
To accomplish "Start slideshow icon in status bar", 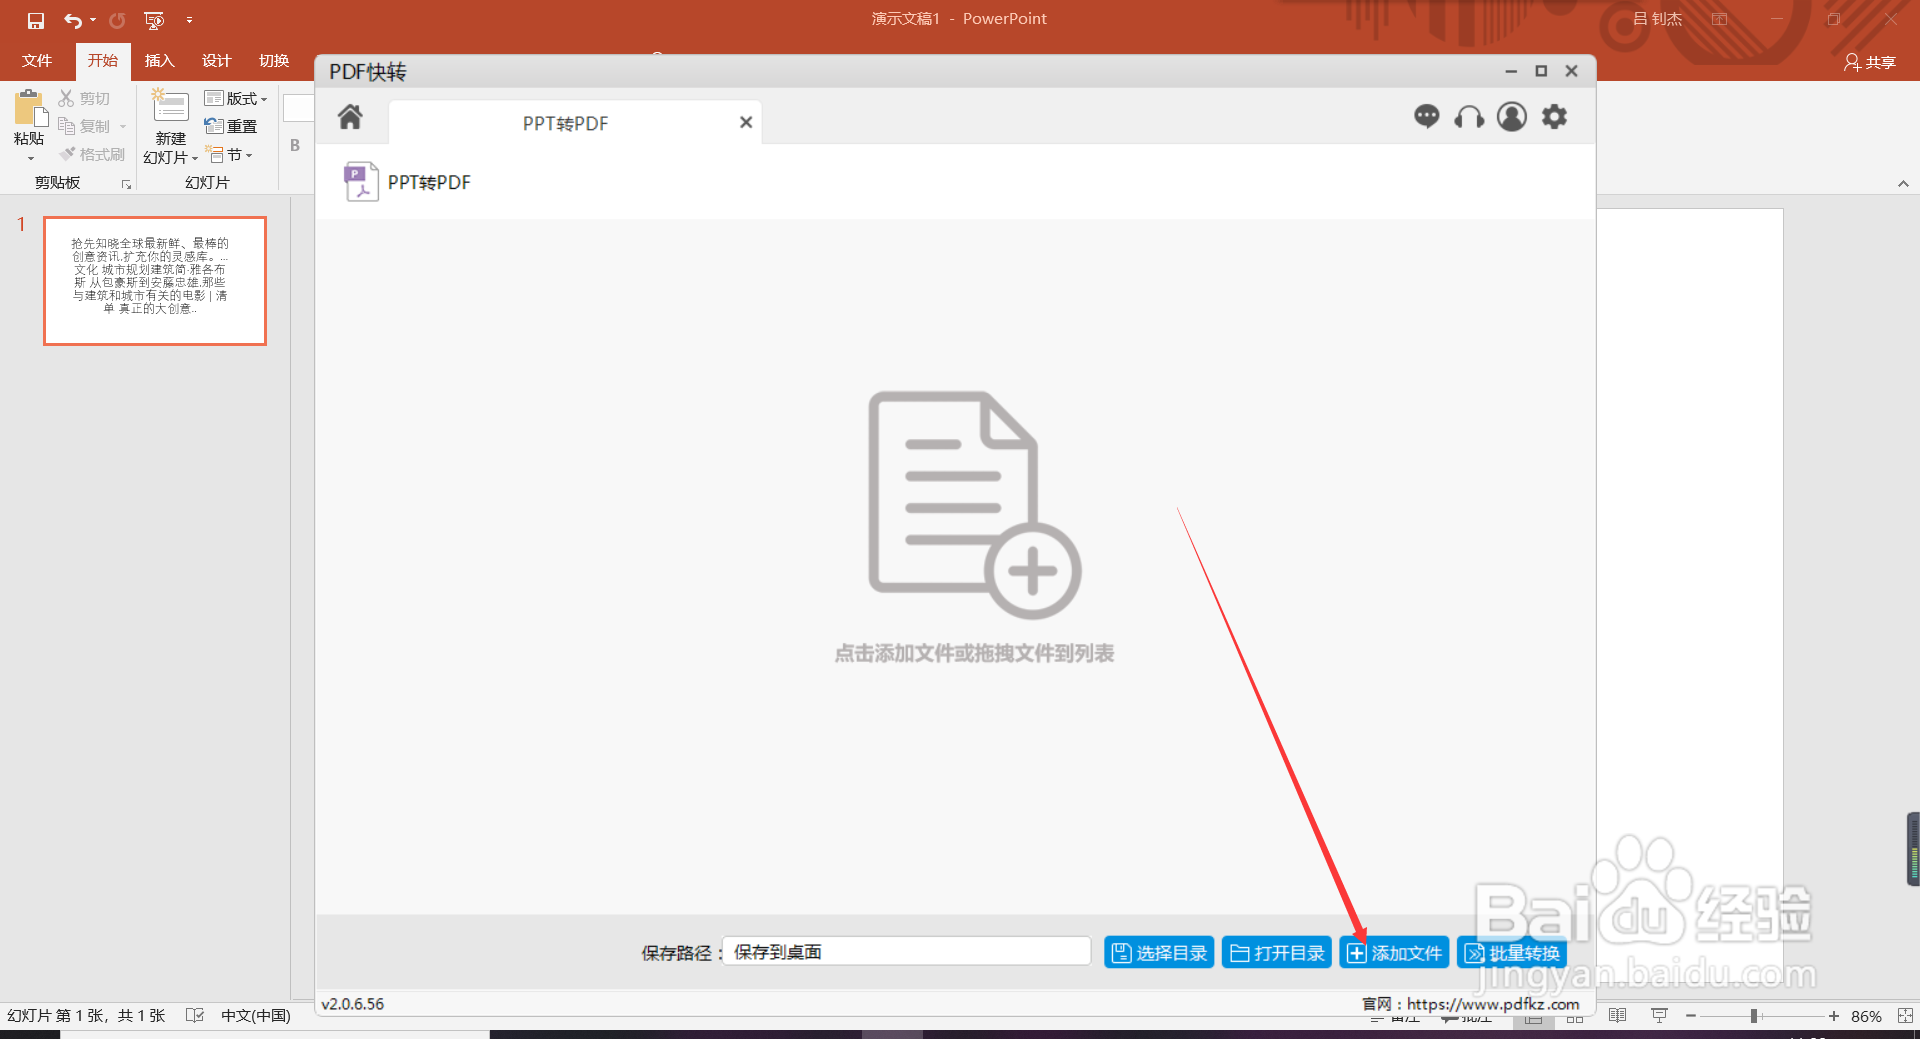I will [1659, 1016].
